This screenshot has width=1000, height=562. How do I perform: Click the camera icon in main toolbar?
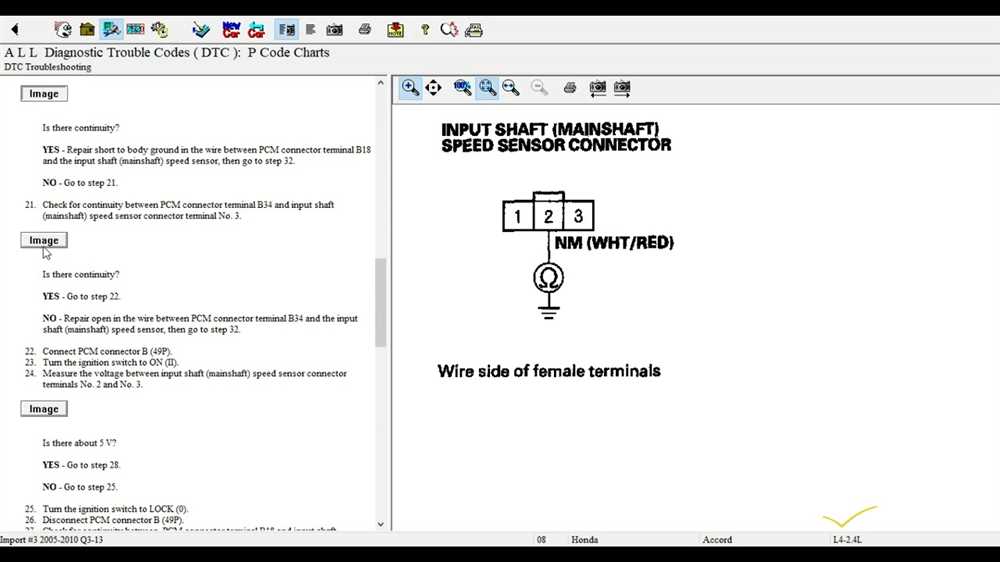[x=334, y=29]
